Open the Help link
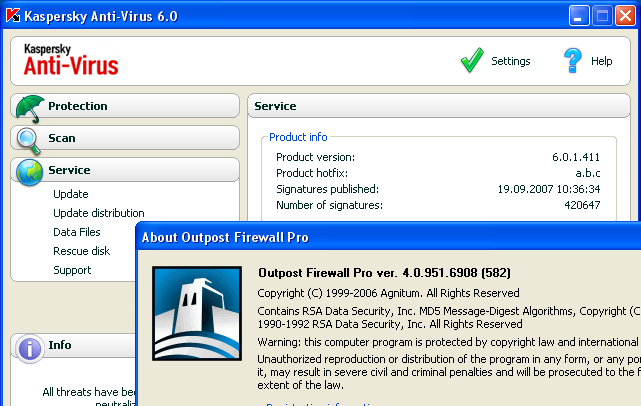Viewport: 641px width, 406px height. (x=601, y=61)
